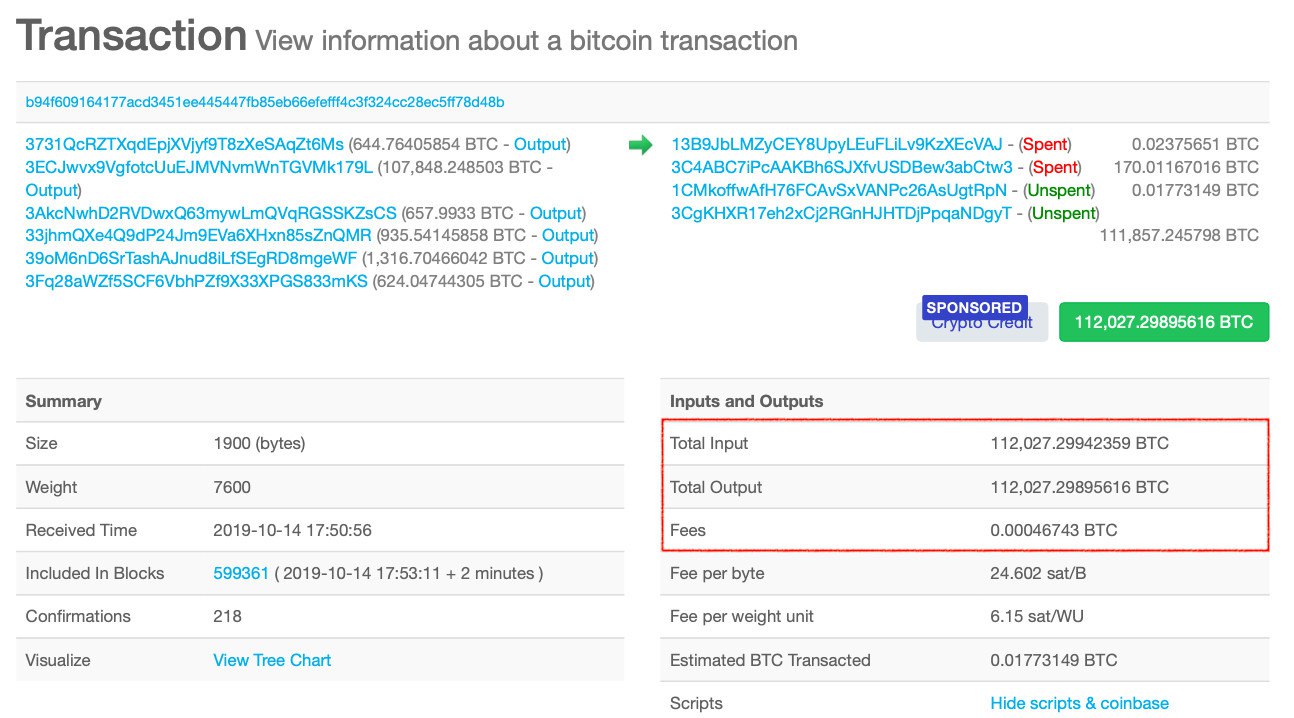Open output address 13B9JbLMZyCEY8… link
The height and width of the screenshot is (718, 1294).
836,144
